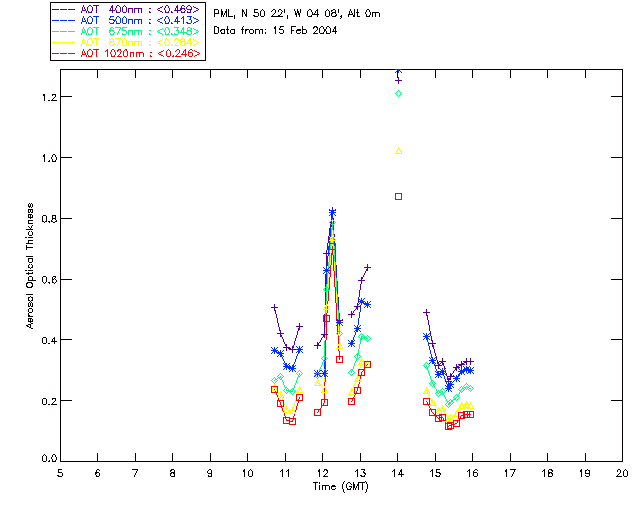Screen dimensions: 640x512
Task: Click the y-axis tick label 1.0
Action: 49,158
